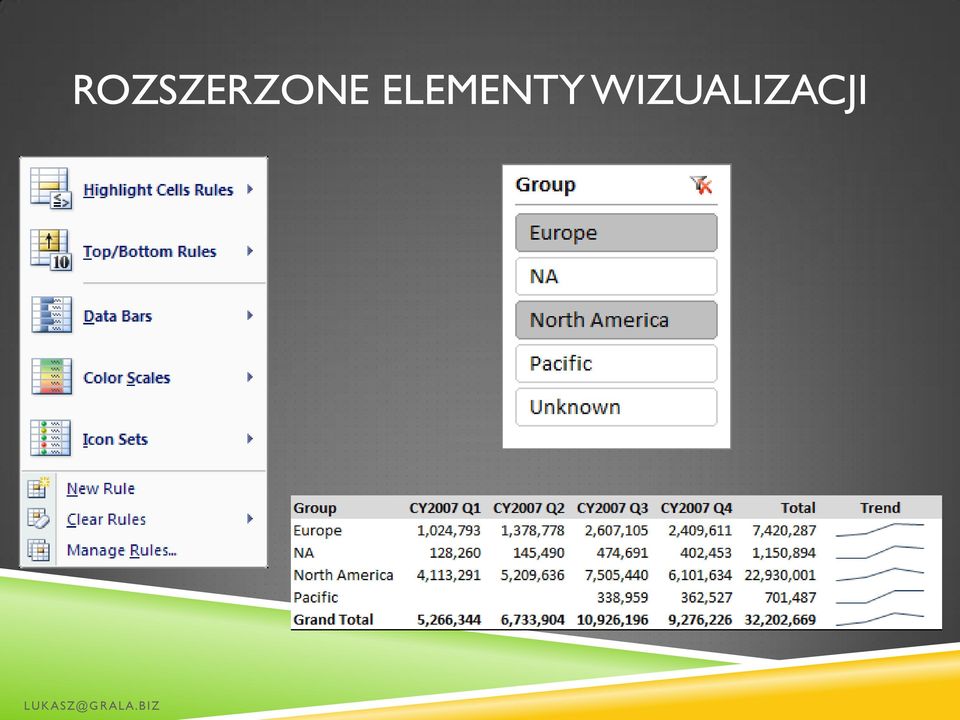Click cell value 338,959

[622, 597]
